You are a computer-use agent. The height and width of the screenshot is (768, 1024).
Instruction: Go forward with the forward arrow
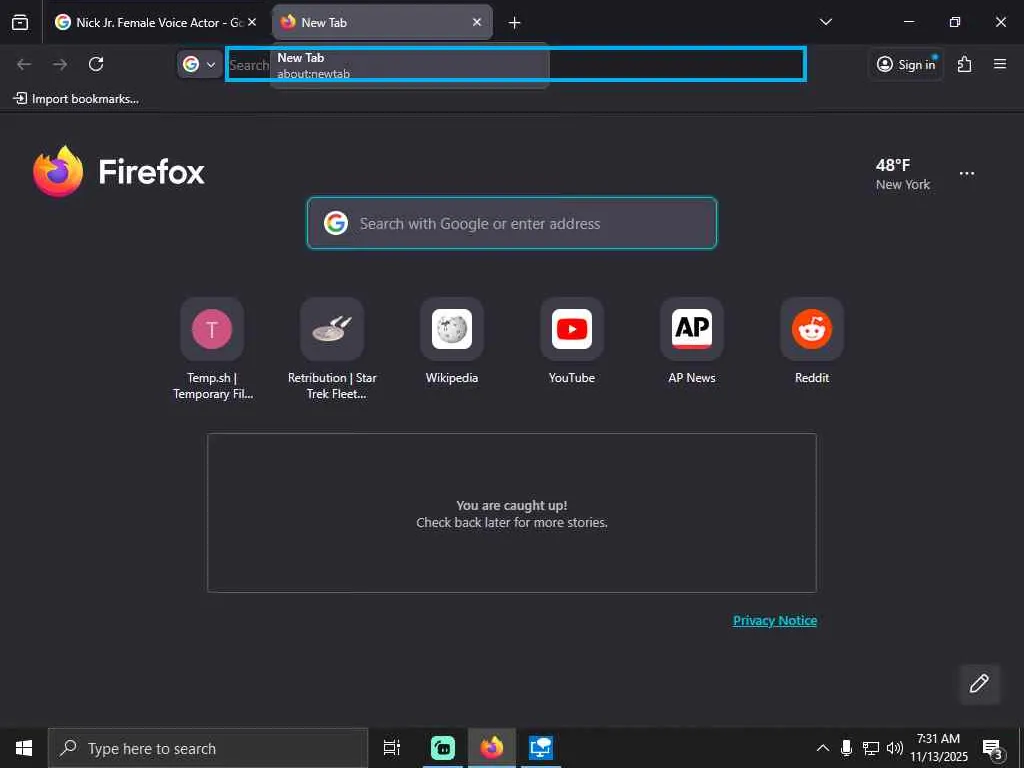(60, 64)
